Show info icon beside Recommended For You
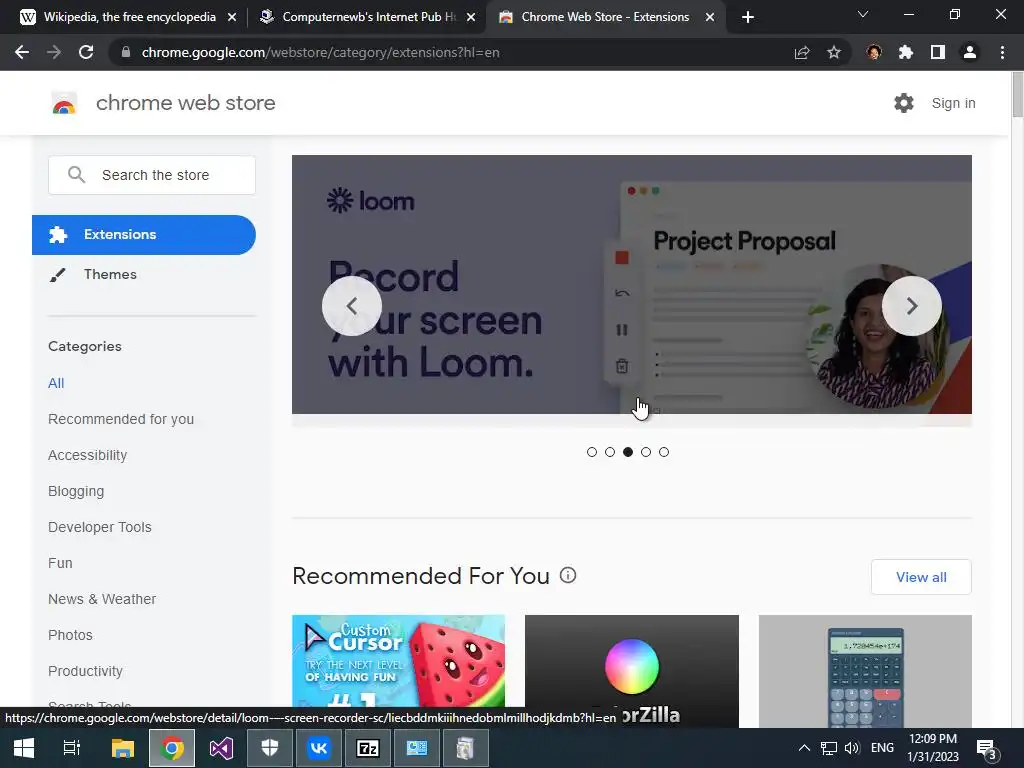 pos(568,575)
